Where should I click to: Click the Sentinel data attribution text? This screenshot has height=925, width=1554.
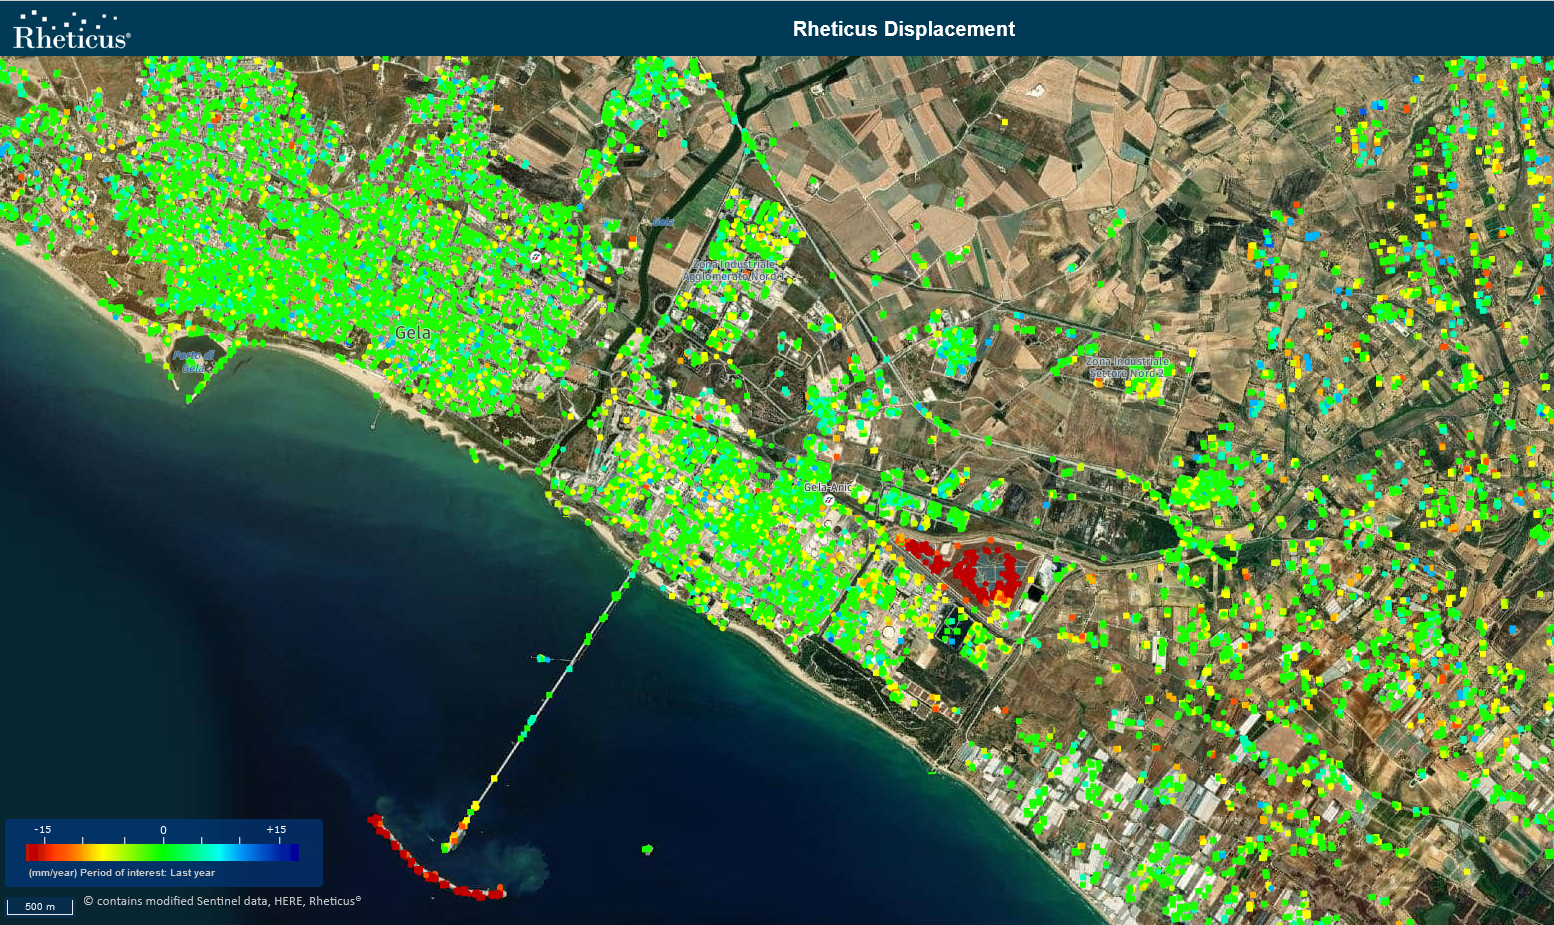pos(222,901)
